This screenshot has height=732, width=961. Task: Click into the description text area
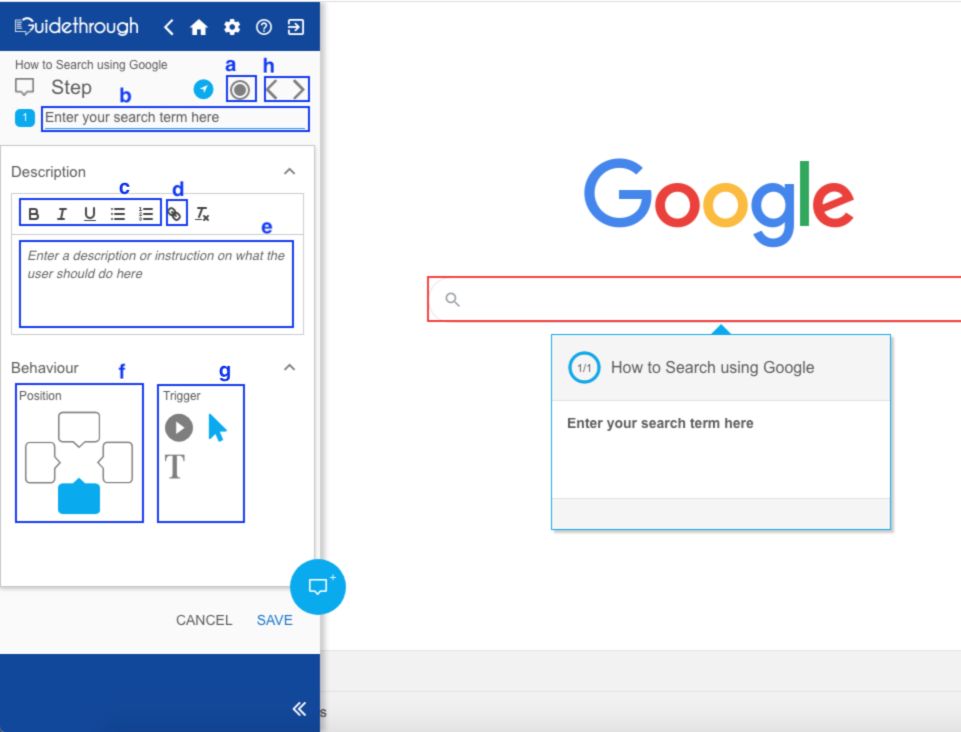pyautogui.click(x=156, y=284)
